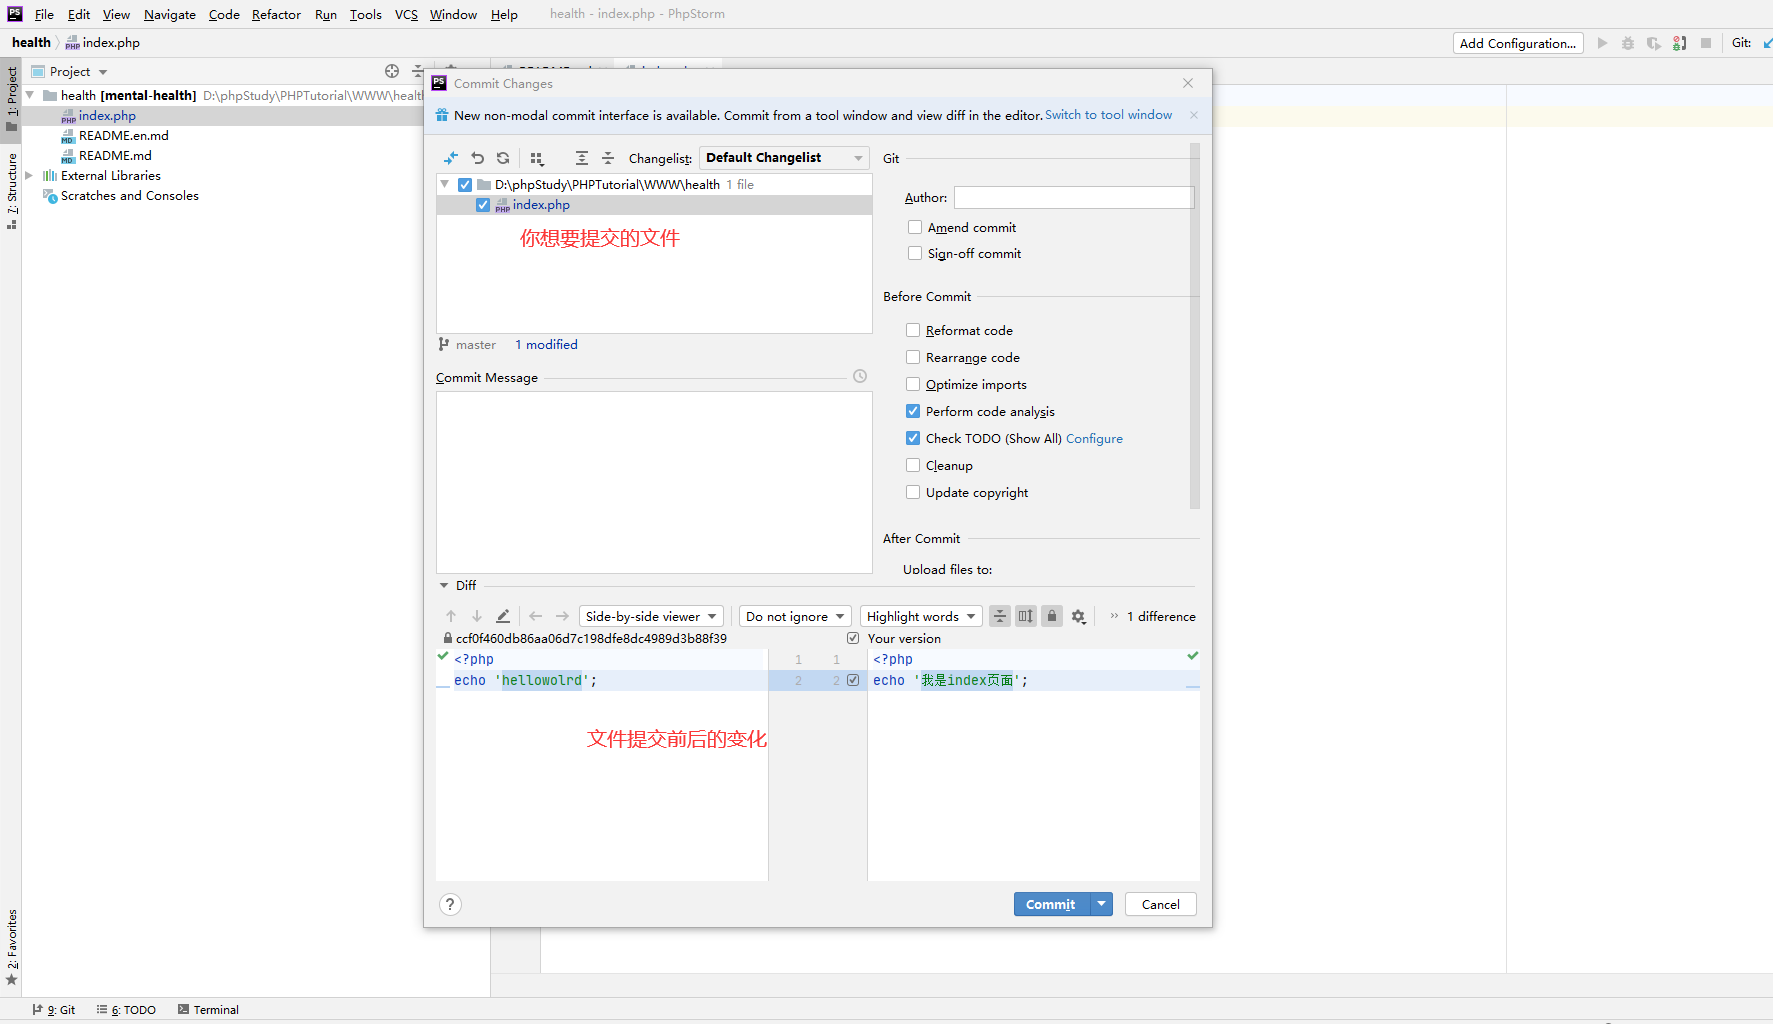The width and height of the screenshot is (1773, 1024).
Task: Open the Tools menu
Action: [x=365, y=14]
